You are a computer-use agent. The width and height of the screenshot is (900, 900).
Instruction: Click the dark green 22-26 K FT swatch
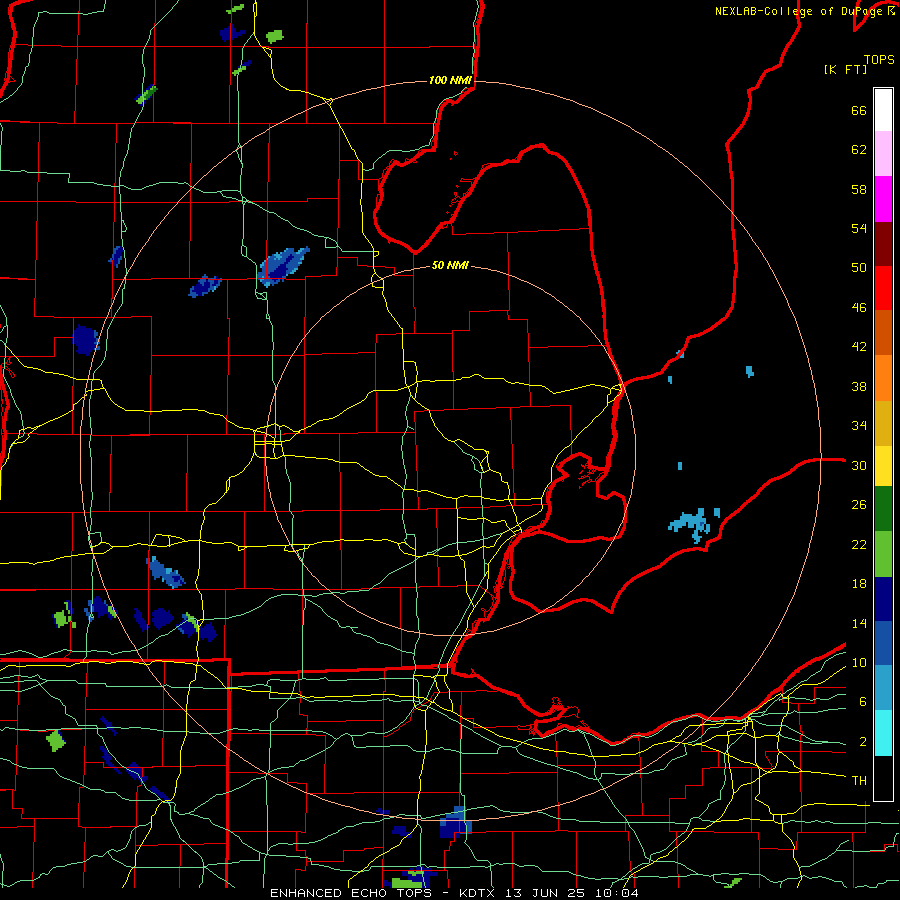883,509
